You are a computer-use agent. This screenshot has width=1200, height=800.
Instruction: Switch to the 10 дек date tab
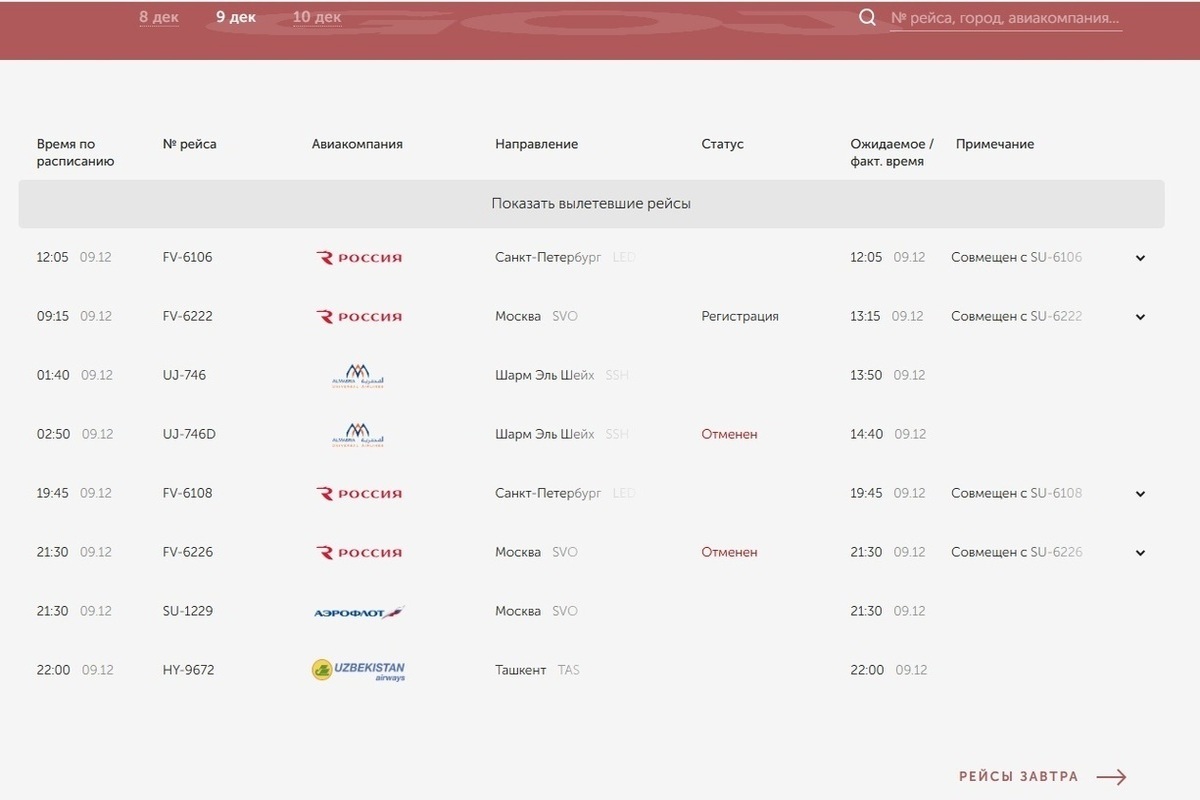pos(317,18)
